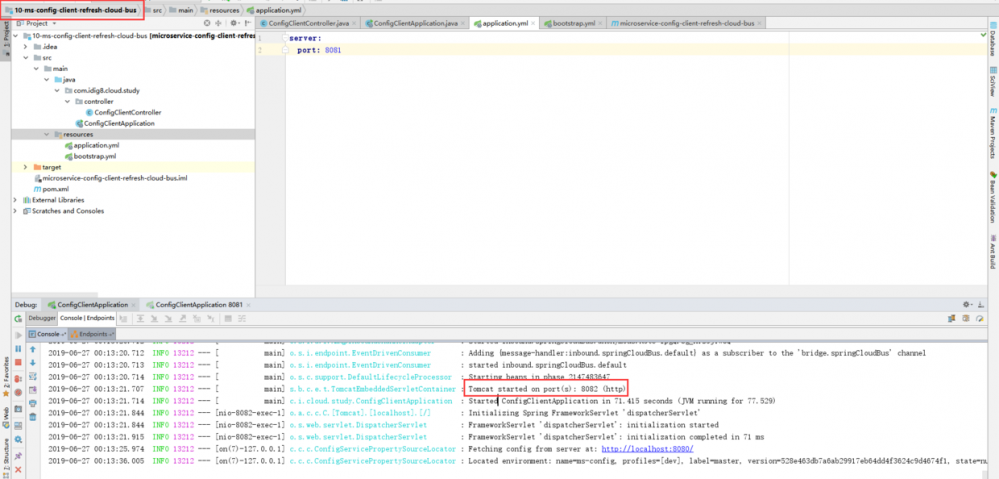Select the Debugger tab
999x479 pixels.
(x=43, y=318)
